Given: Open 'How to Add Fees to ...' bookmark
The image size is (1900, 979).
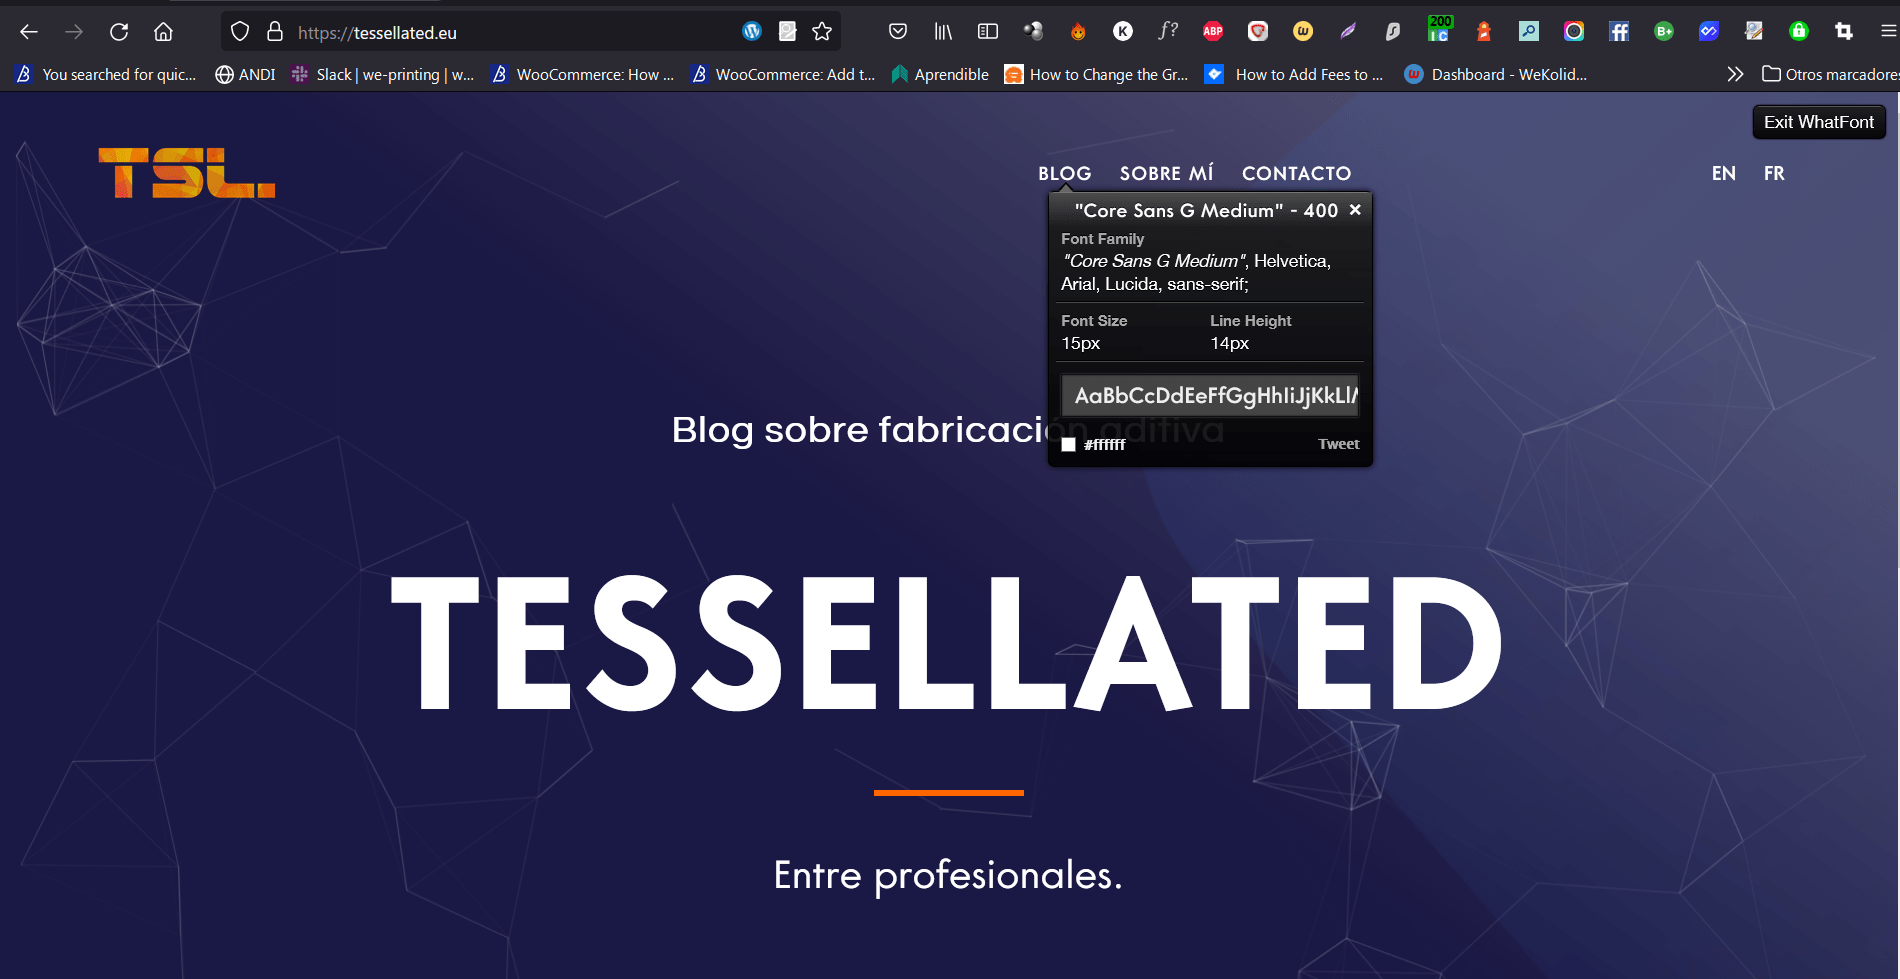Looking at the screenshot, I should click(1295, 74).
